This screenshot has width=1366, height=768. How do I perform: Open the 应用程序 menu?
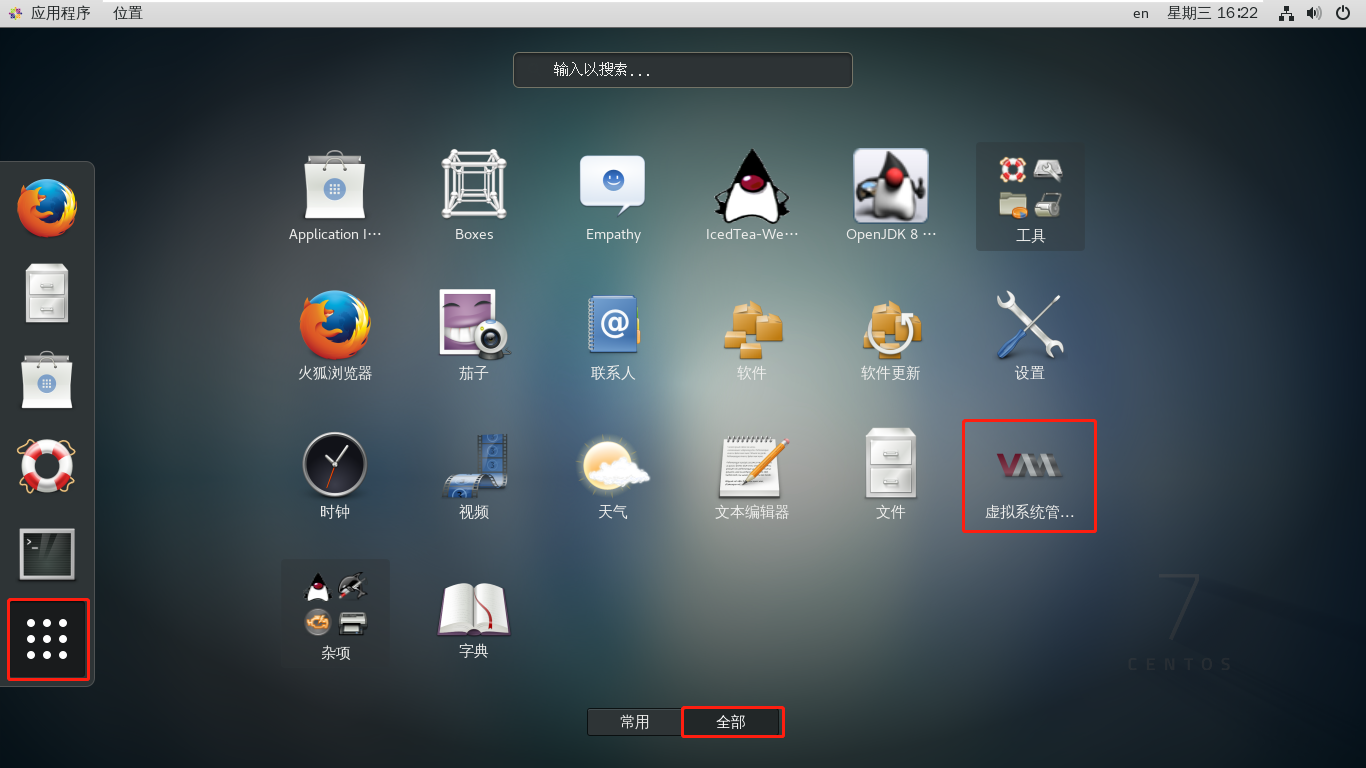(x=52, y=13)
